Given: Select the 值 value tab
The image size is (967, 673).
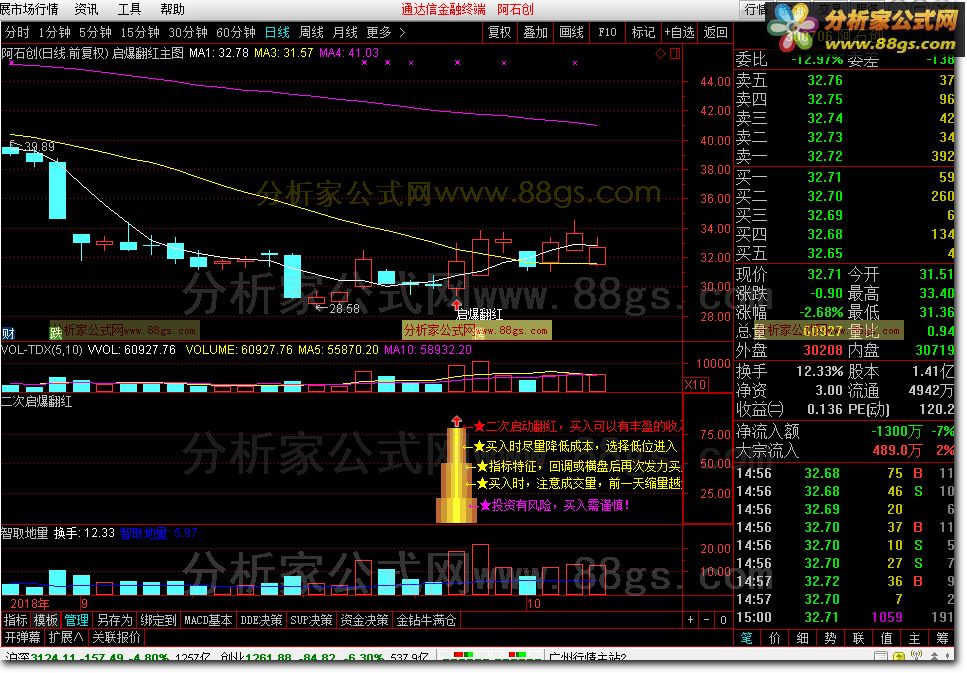Looking at the screenshot, I should [886, 638].
